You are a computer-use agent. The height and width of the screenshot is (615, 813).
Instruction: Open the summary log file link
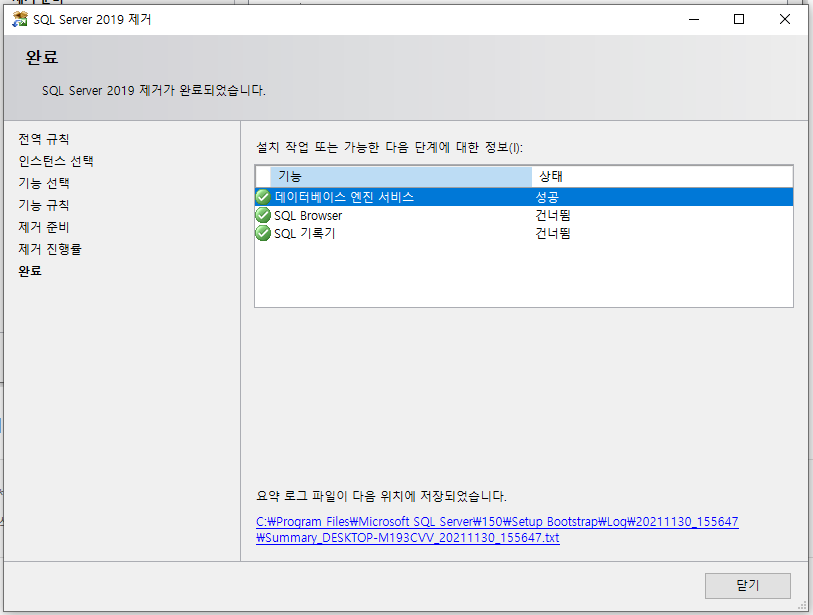(x=497, y=529)
